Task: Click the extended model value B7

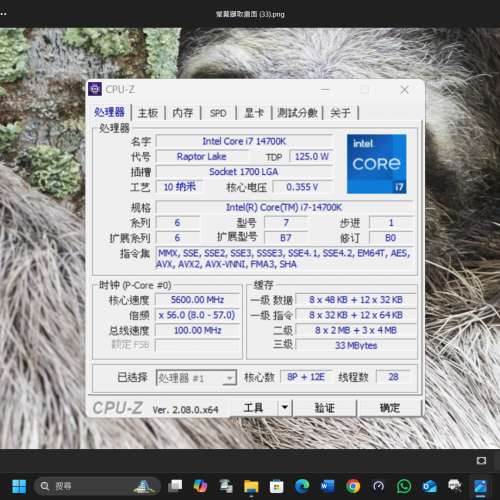Action: tap(286, 238)
